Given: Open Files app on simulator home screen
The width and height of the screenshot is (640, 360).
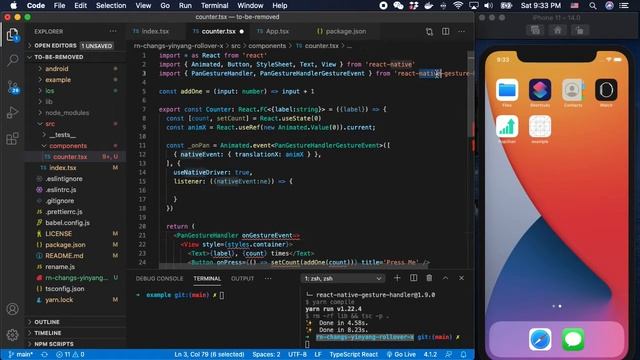Looking at the screenshot, I should pos(507,90).
